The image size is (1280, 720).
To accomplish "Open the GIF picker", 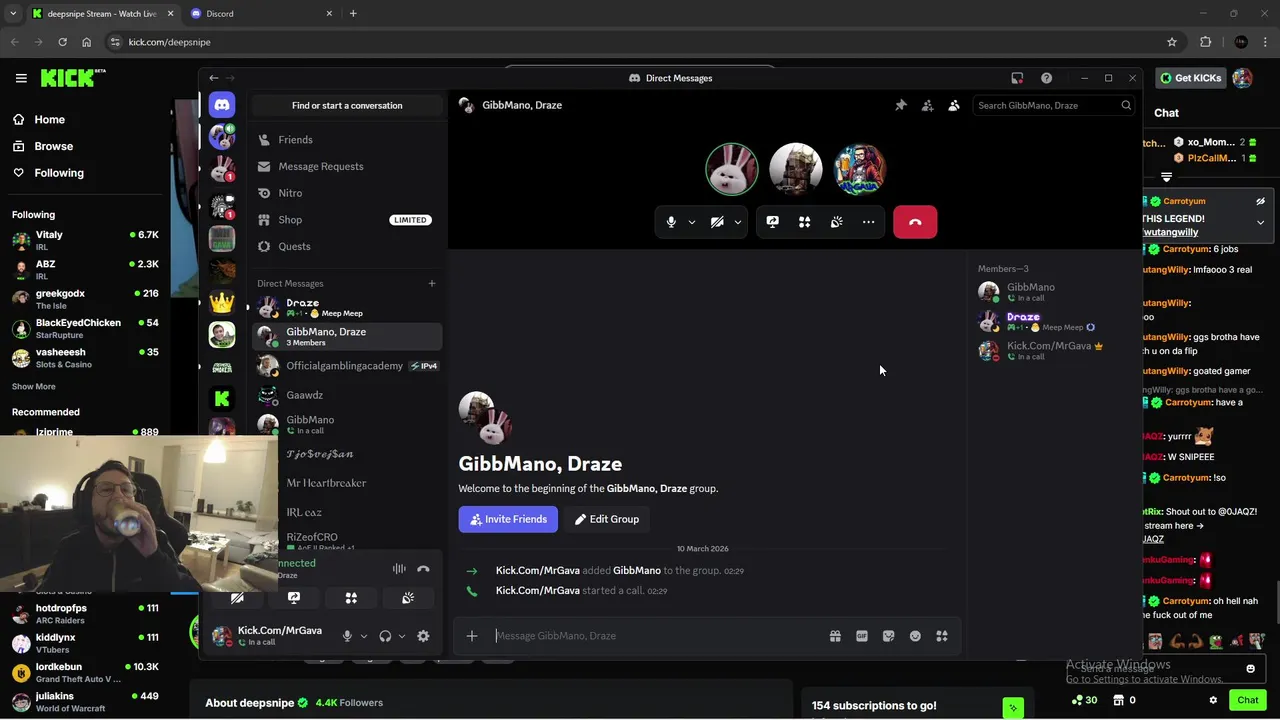I will [862, 636].
